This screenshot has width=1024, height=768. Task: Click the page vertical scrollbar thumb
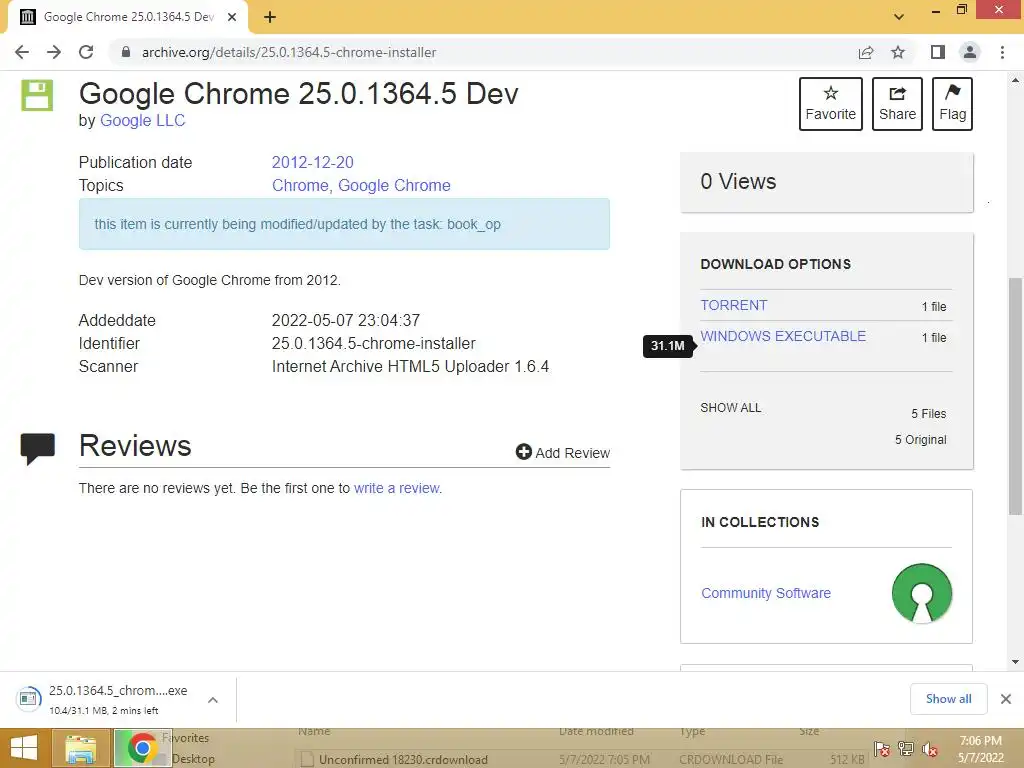click(1015, 396)
